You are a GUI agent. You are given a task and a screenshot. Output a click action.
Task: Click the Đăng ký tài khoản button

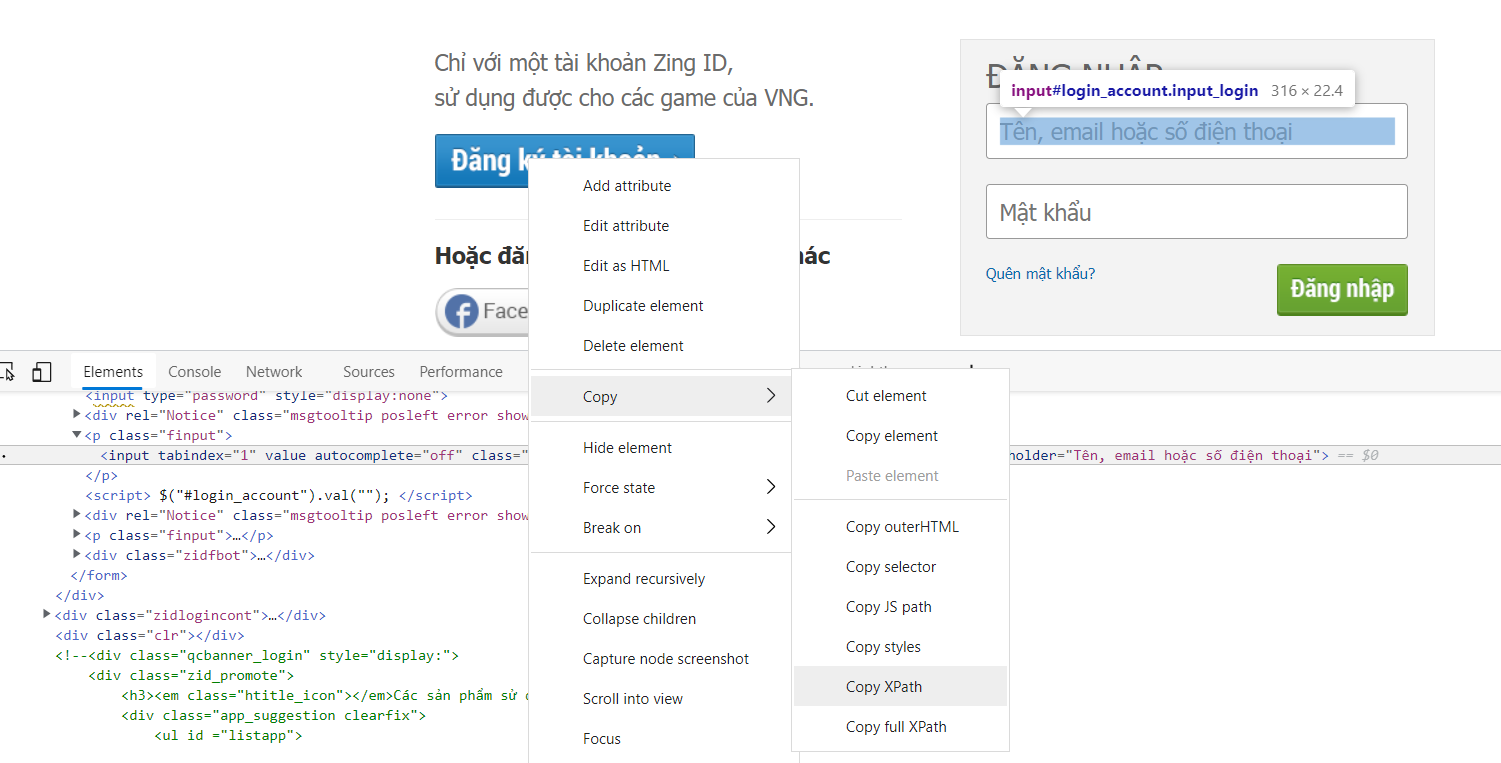[x=564, y=161]
